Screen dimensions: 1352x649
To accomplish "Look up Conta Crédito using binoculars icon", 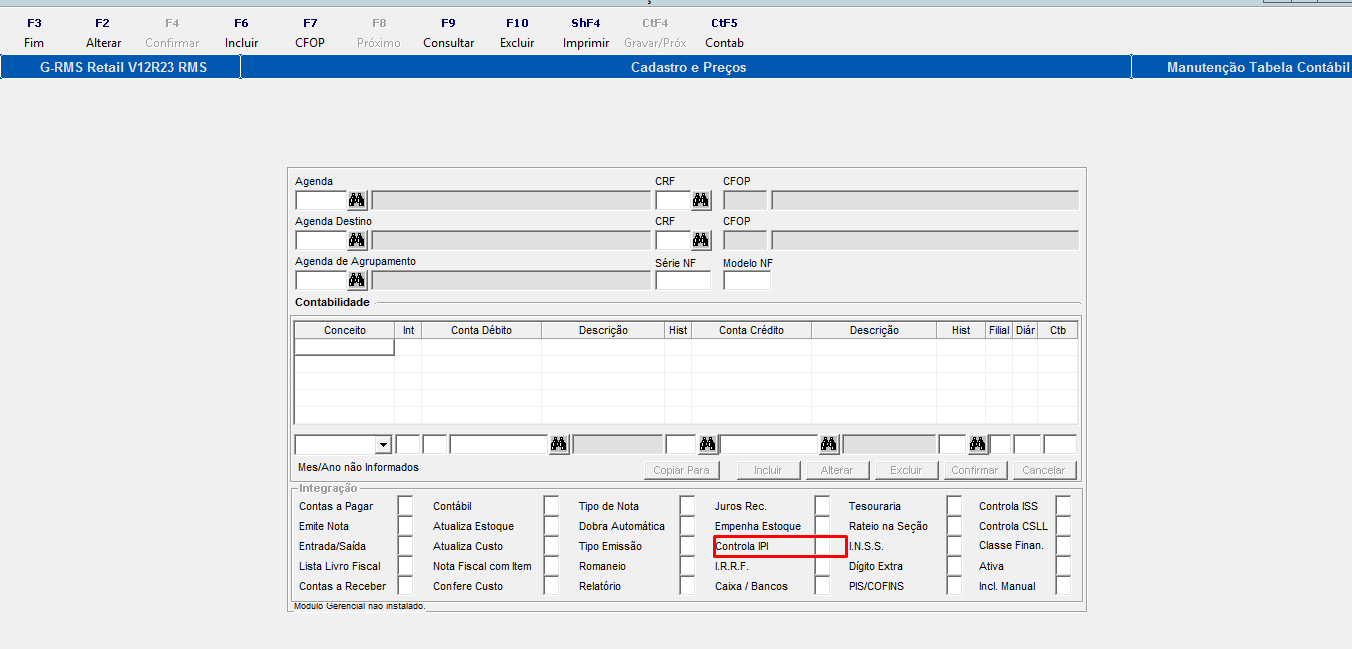I will click(829, 444).
